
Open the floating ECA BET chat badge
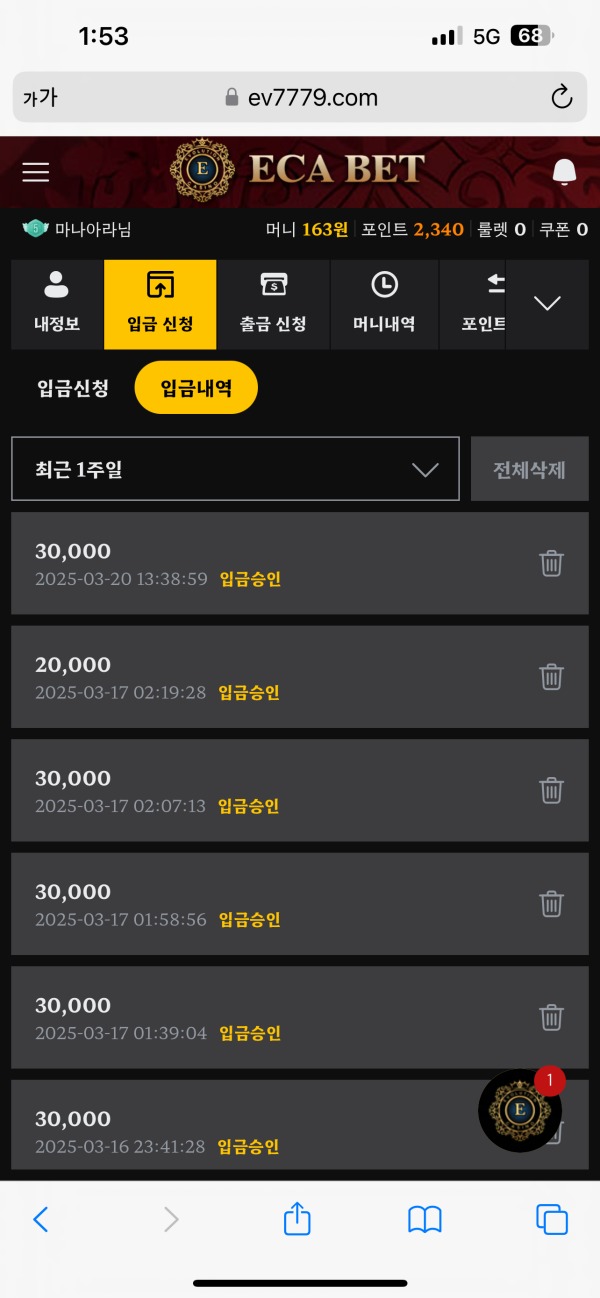(x=519, y=1110)
